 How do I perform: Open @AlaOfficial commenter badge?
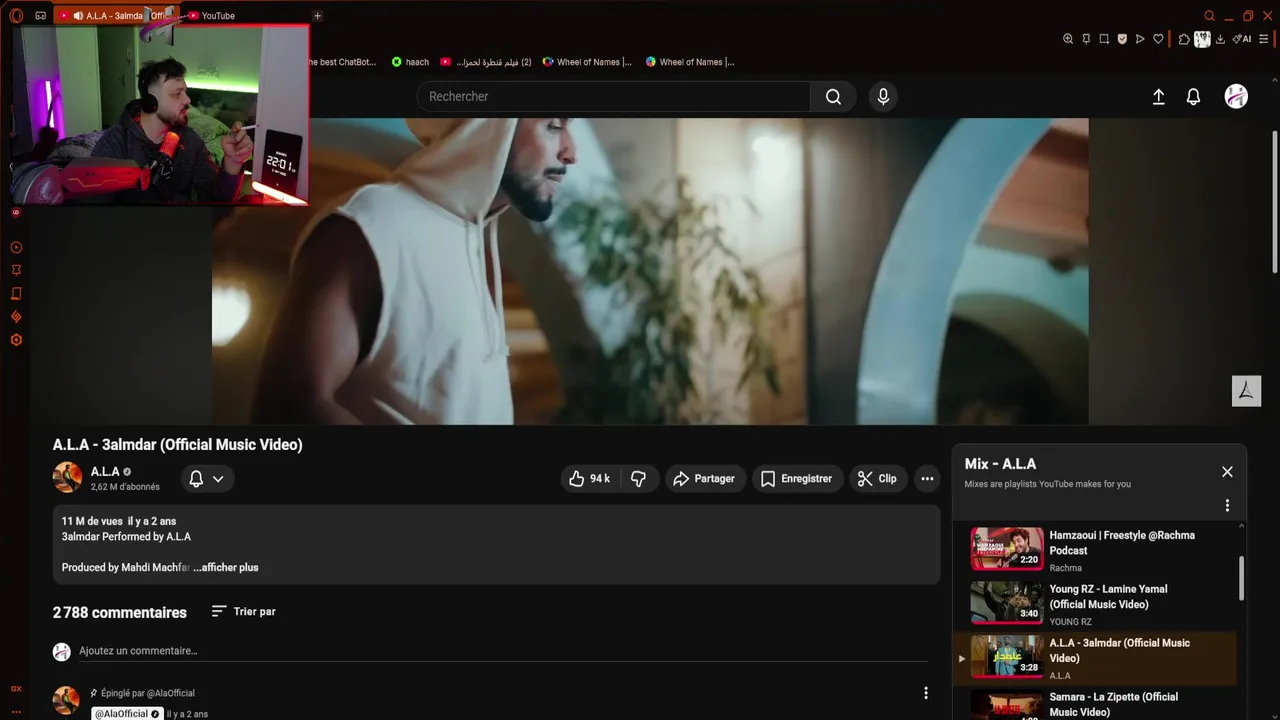tap(128, 714)
